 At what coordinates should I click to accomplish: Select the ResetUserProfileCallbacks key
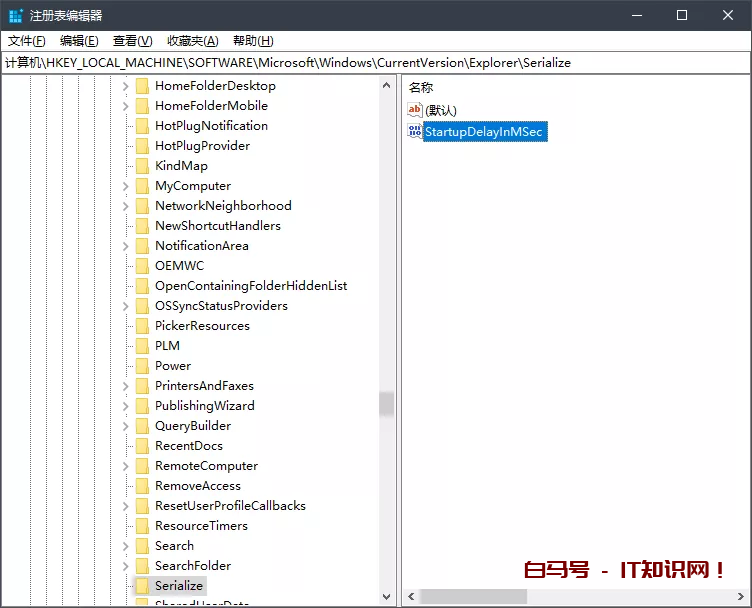point(230,506)
